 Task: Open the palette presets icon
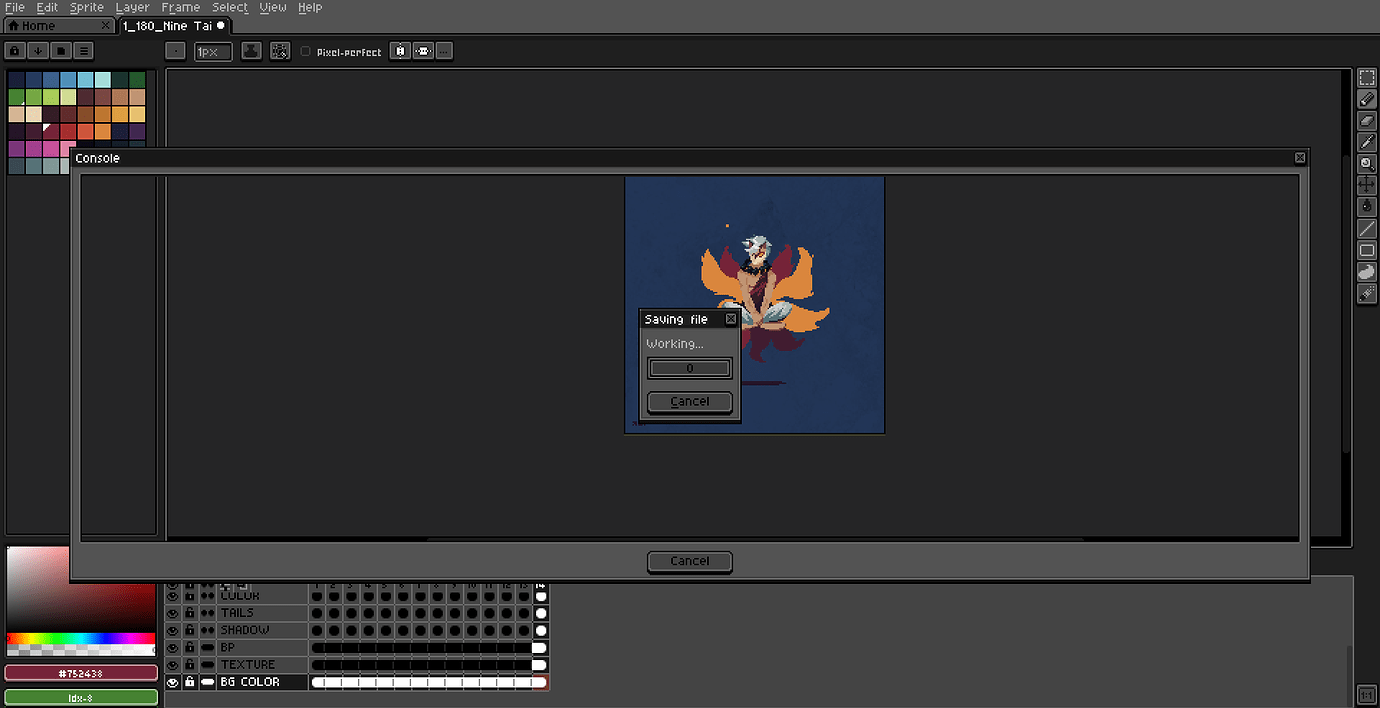coord(61,51)
